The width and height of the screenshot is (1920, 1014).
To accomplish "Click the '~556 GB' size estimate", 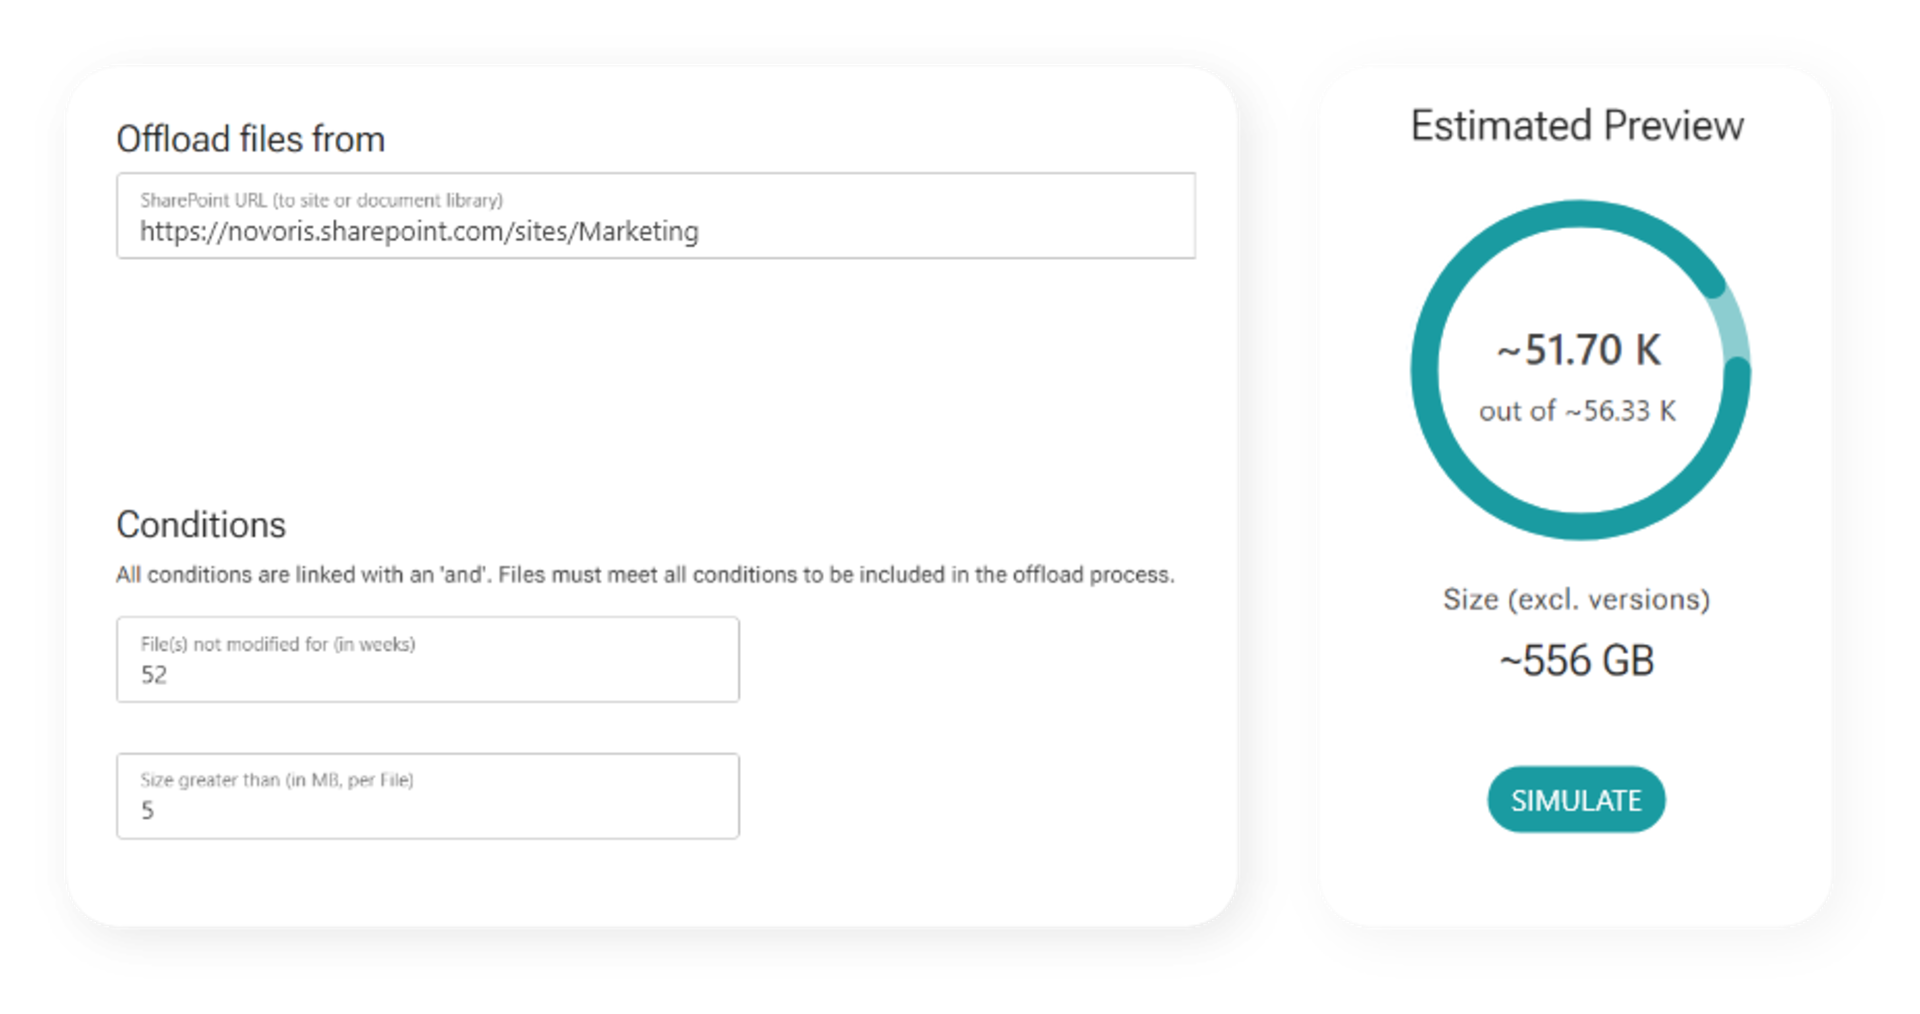I will pyautogui.click(x=1575, y=660).
